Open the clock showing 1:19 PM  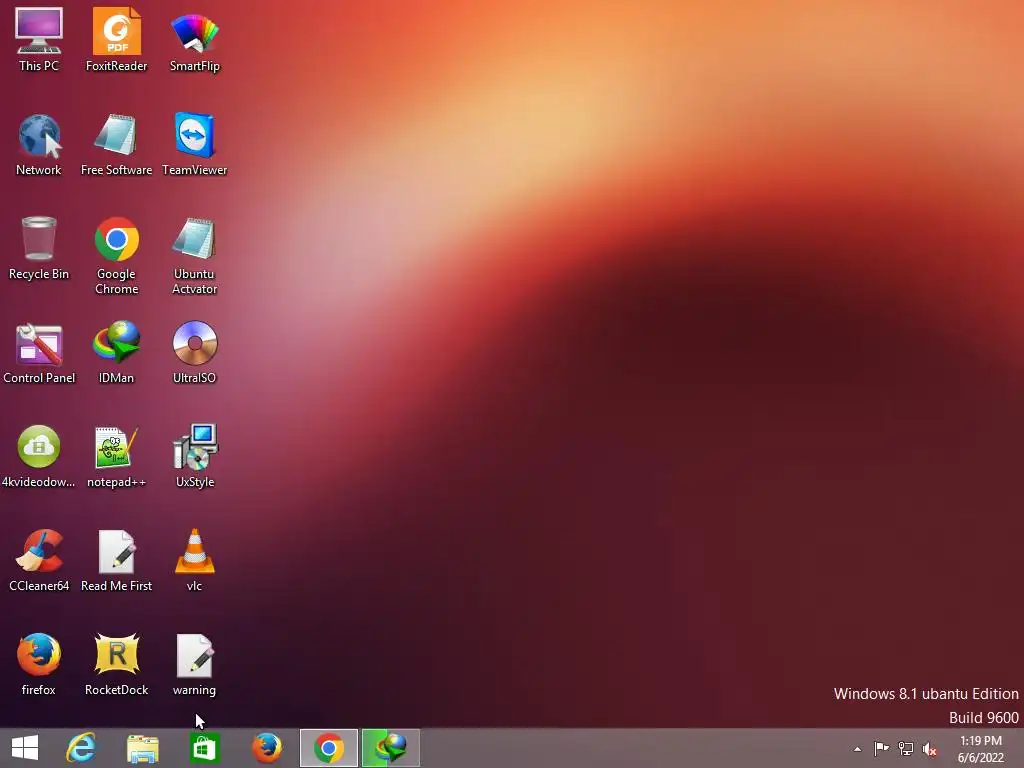click(x=980, y=749)
